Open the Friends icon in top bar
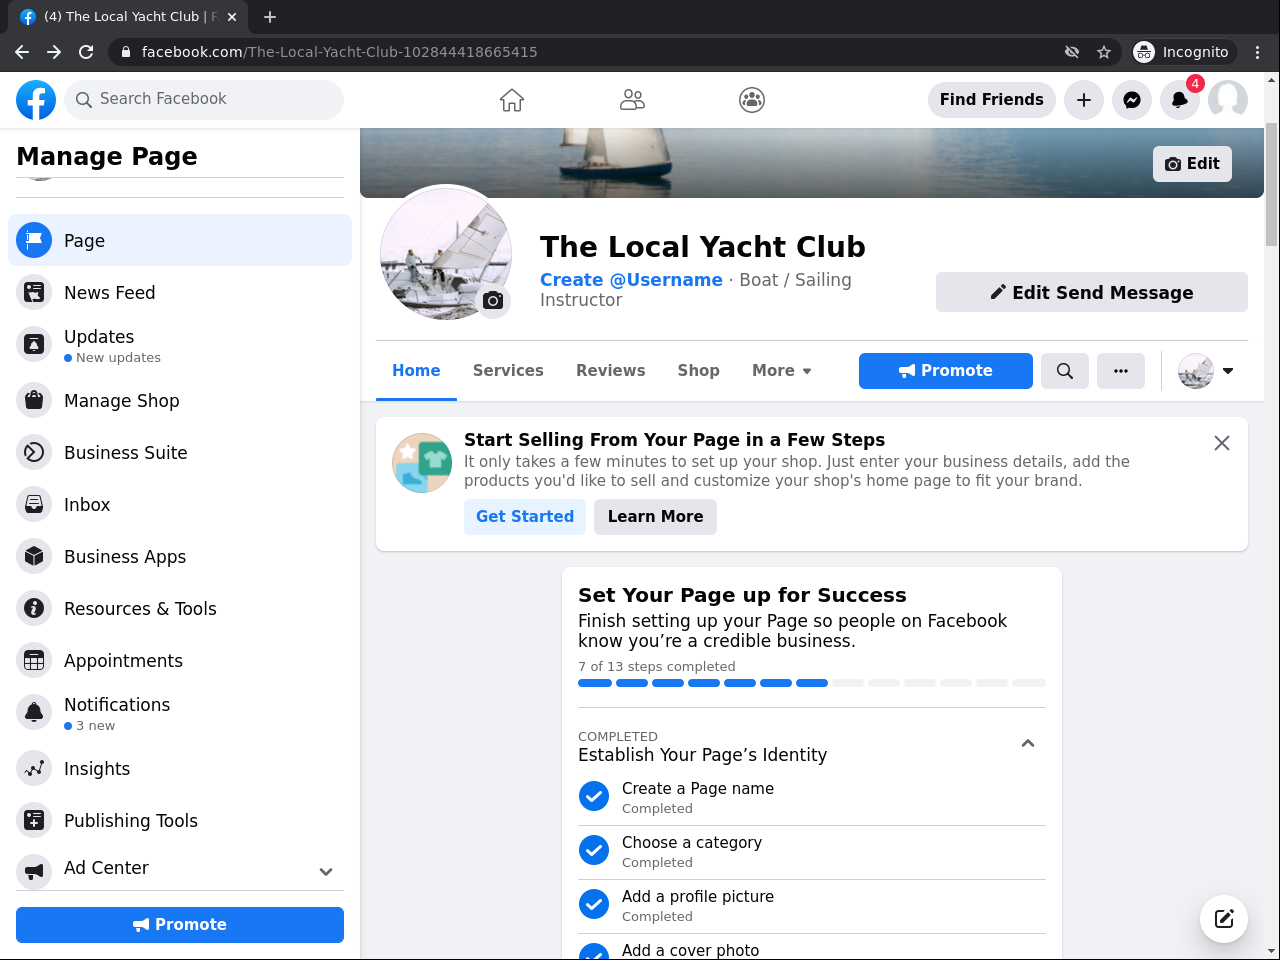 632,100
